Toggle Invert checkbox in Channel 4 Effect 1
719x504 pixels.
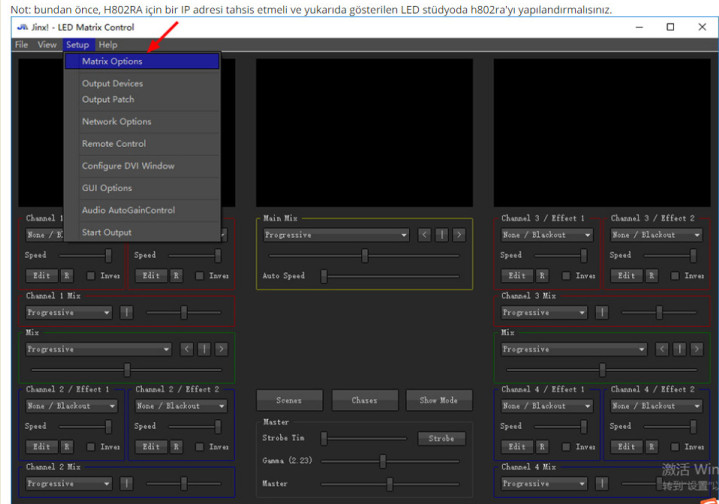tap(567, 446)
